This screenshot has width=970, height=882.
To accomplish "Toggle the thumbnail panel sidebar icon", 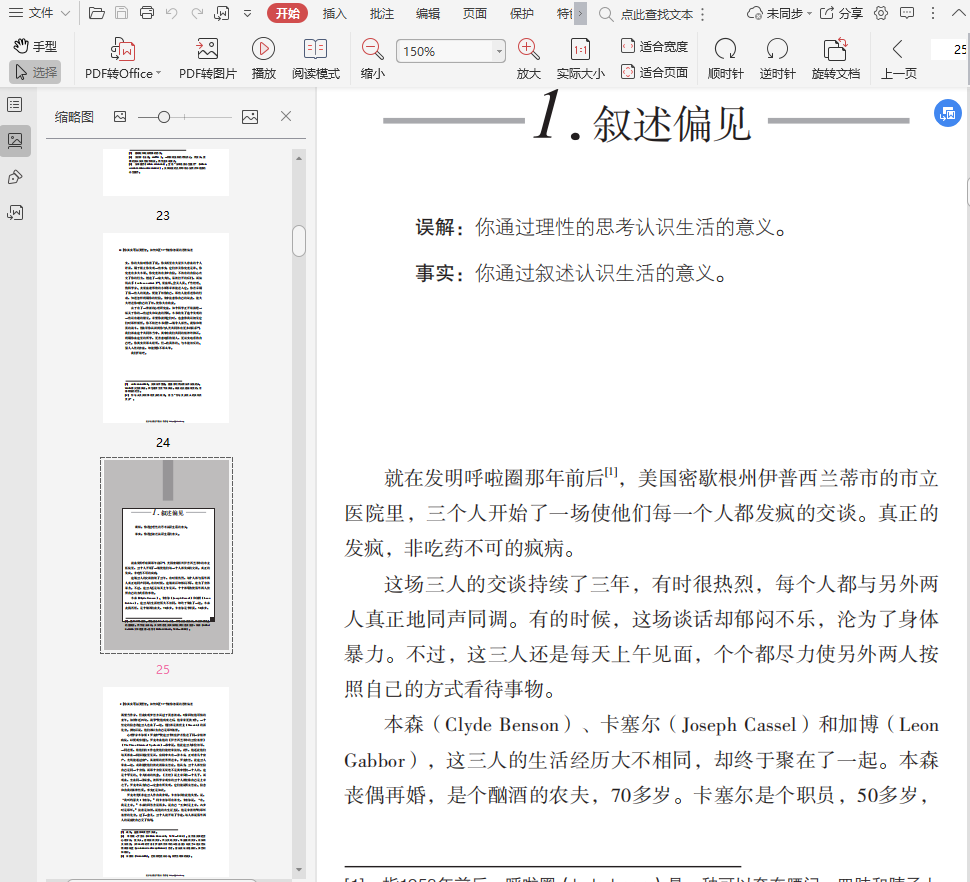I will point(15,141).
